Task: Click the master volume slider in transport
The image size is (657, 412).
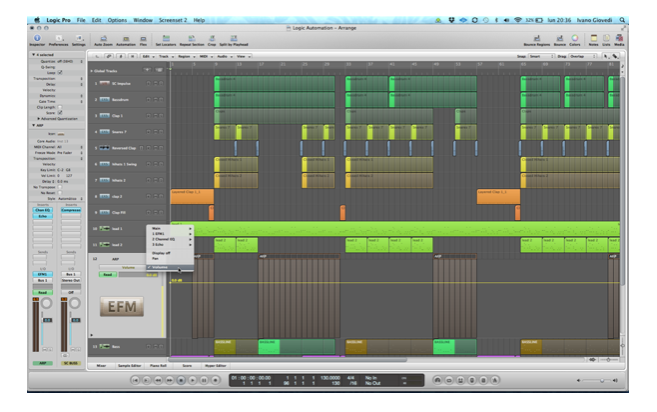Action: pyautogui.click(x=597, y=381)
